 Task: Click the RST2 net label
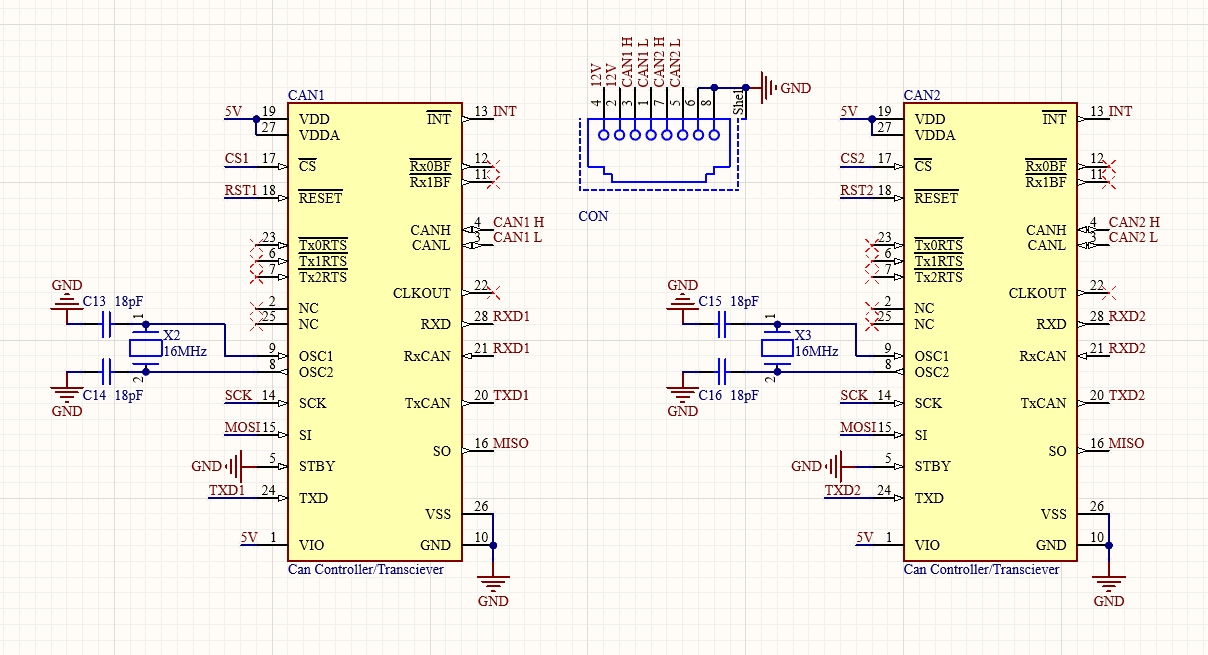(x=857, y=190)
